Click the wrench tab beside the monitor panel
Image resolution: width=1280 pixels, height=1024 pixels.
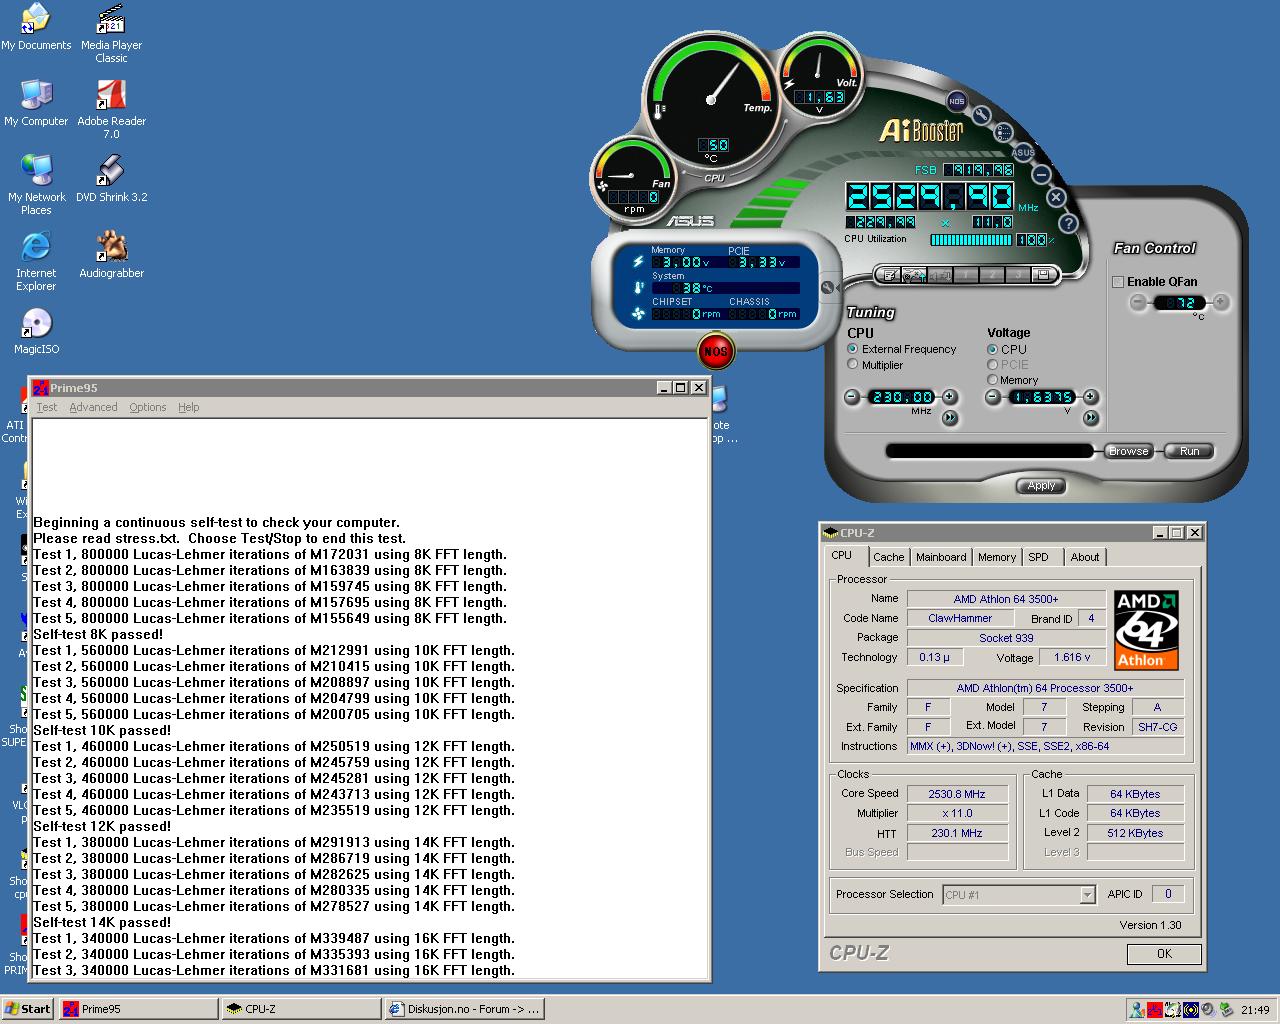[x=827, y=288]
